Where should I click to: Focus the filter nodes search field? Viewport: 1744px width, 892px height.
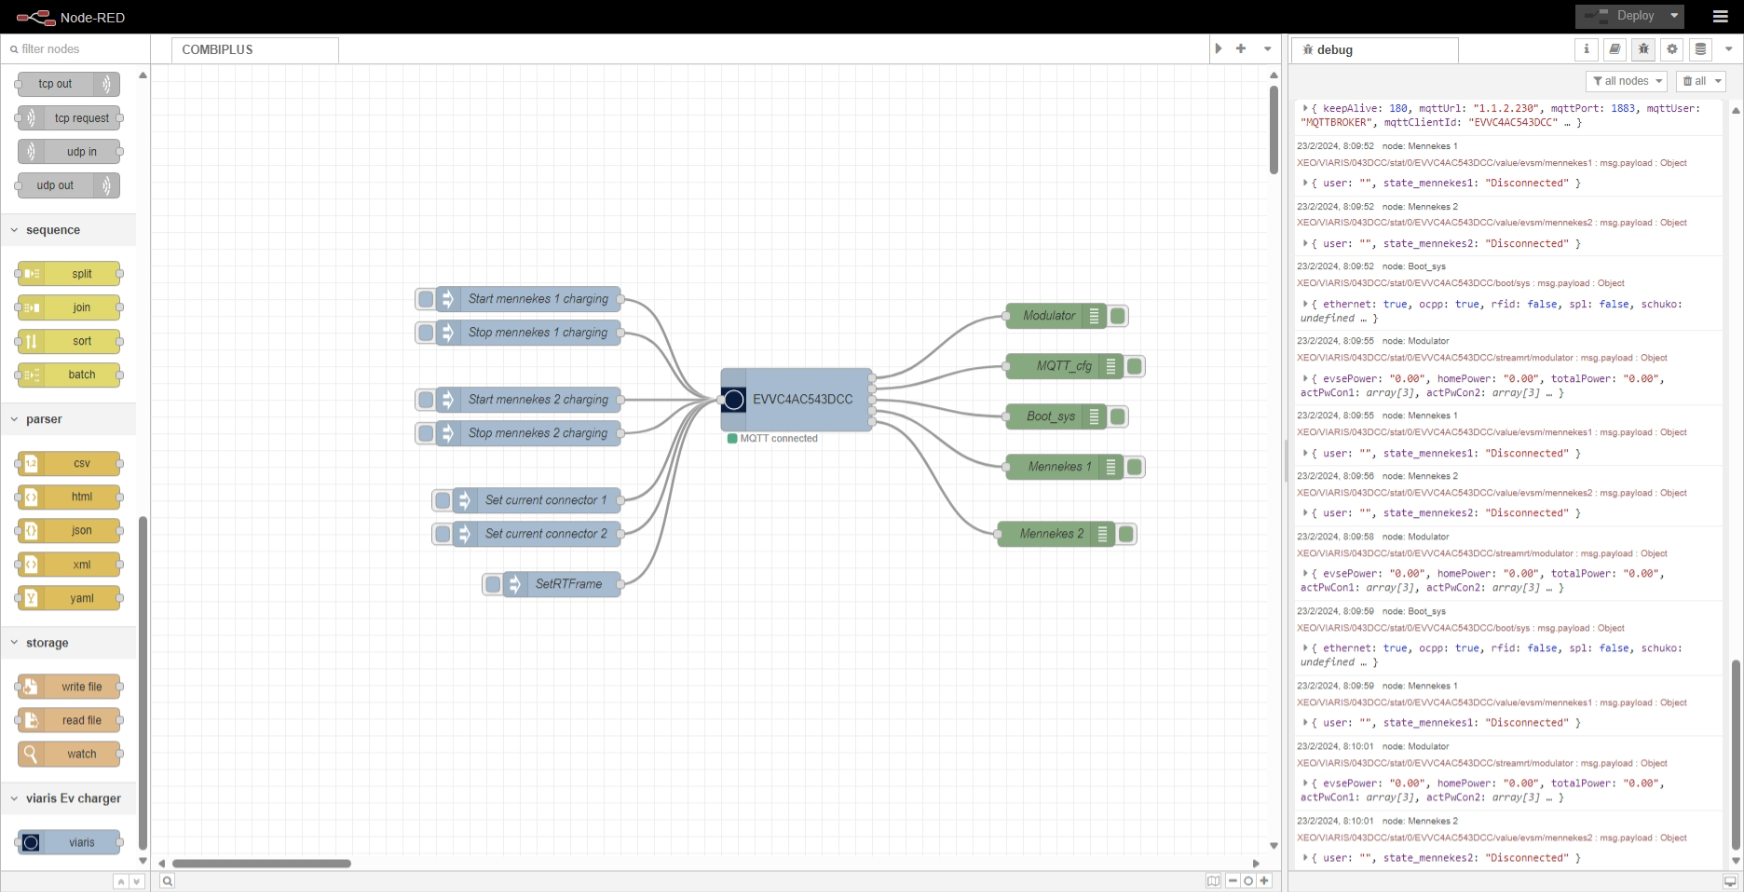coord(76,49)
